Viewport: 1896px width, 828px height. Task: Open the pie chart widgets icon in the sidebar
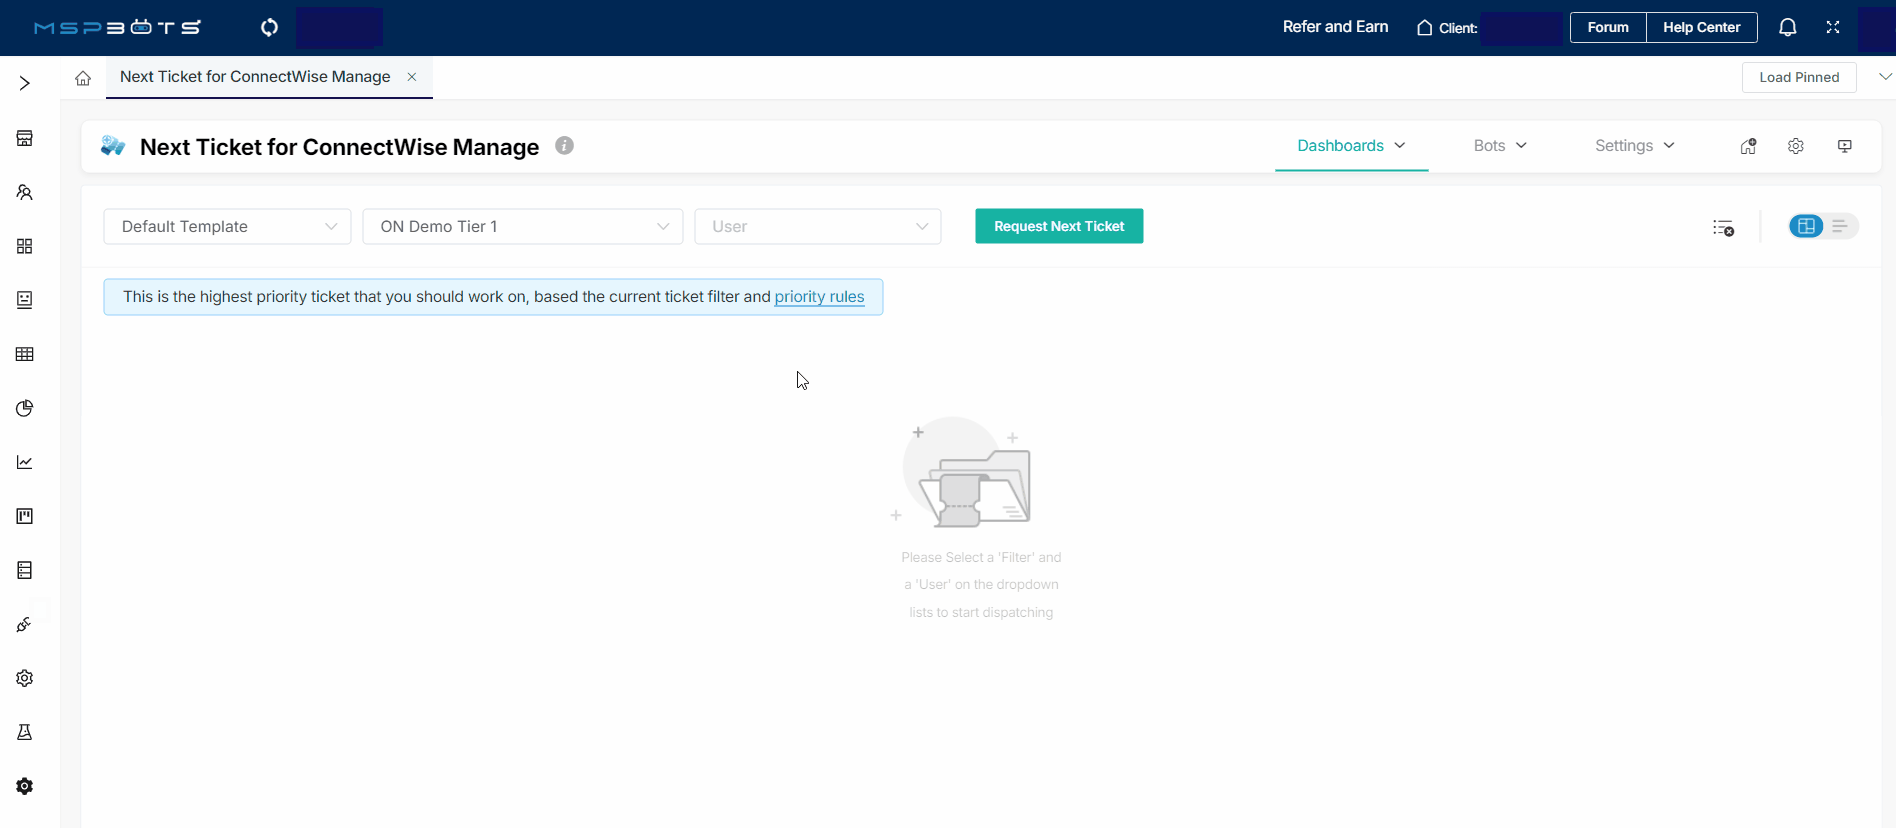pyautogui.click(x=25, y=408)
